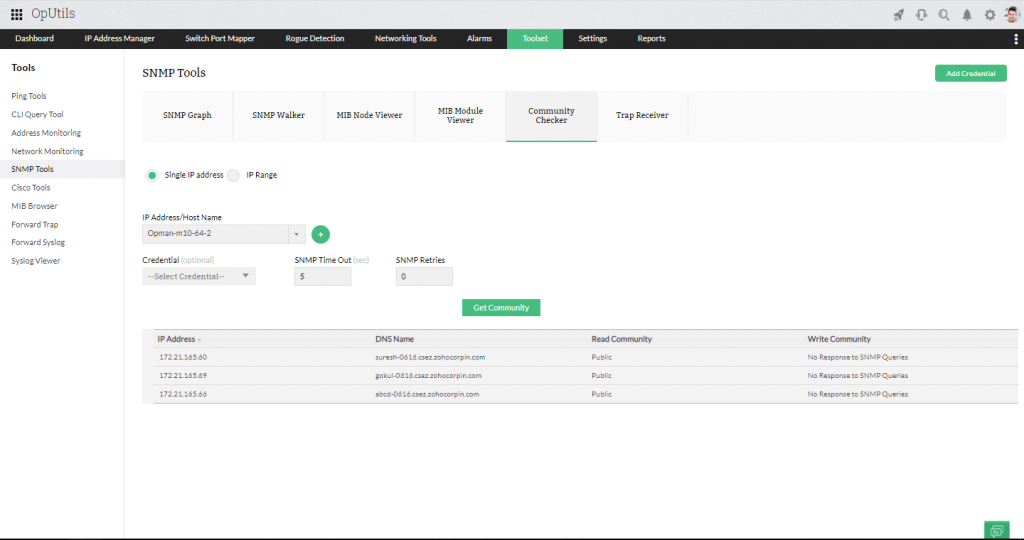1024x540 pixels.
Task: Open the notifications bell icon
Action: coord(967,15)
